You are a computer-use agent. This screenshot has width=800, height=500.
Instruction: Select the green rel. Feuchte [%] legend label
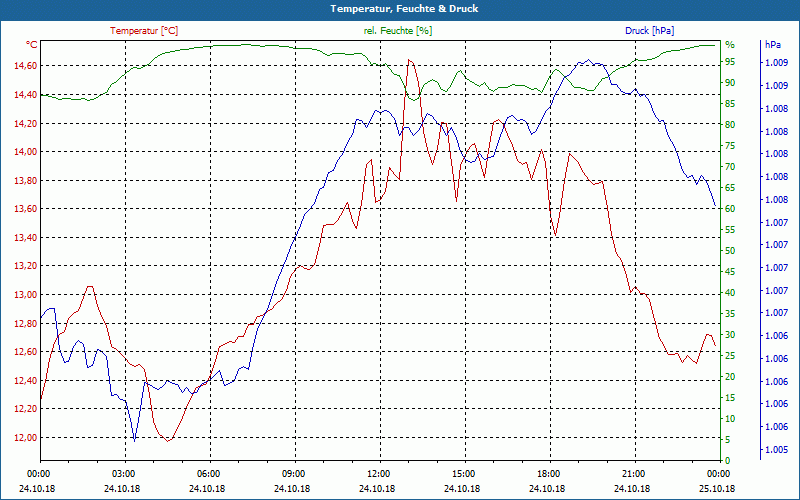click(397, 31)
